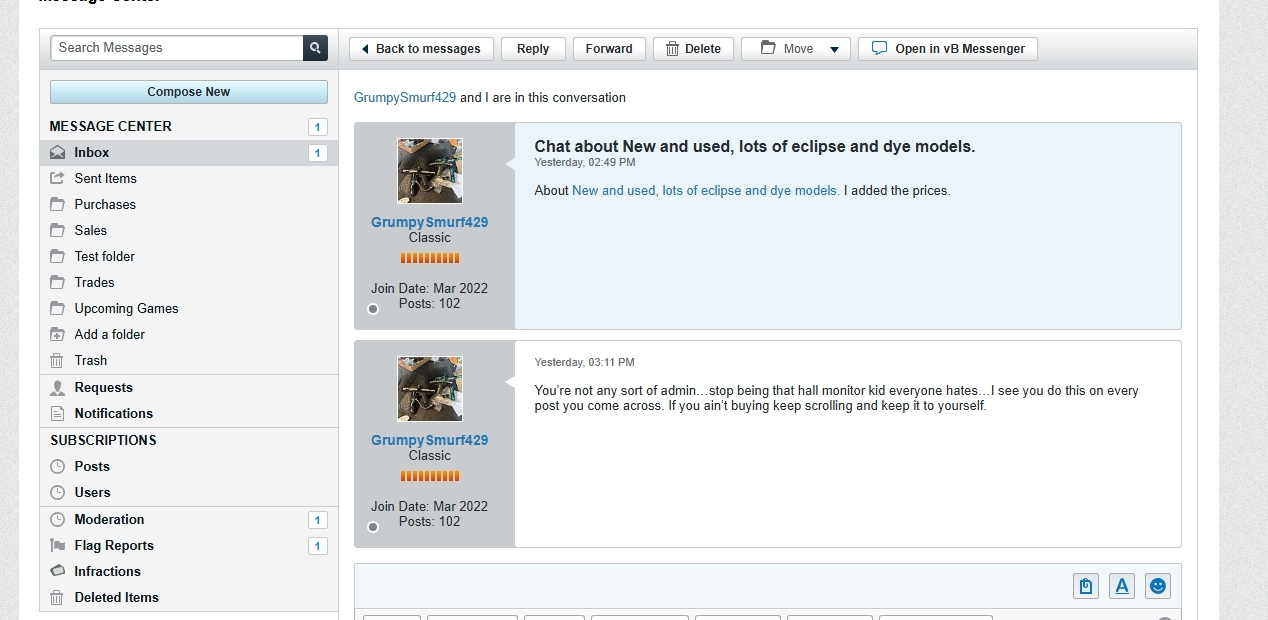Click the MESSAGE CENTER heading
The width and height of the screenshot is (1268, 620).
111,127
